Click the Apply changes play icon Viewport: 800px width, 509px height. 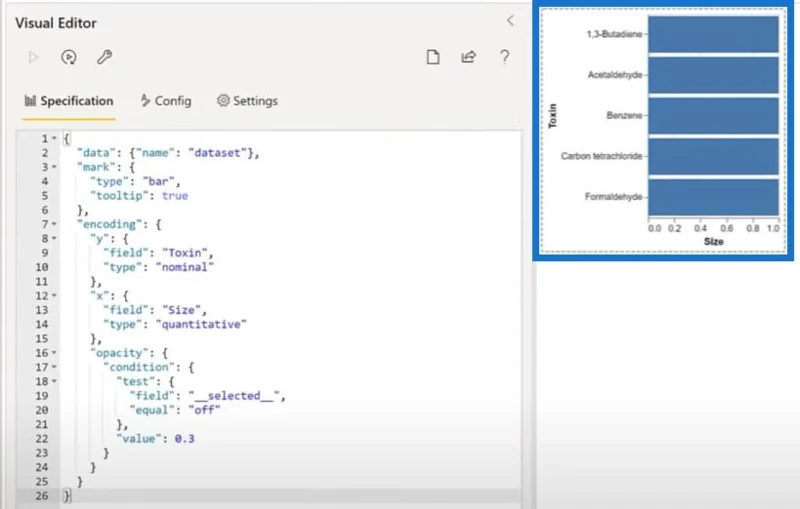[33, 57]
